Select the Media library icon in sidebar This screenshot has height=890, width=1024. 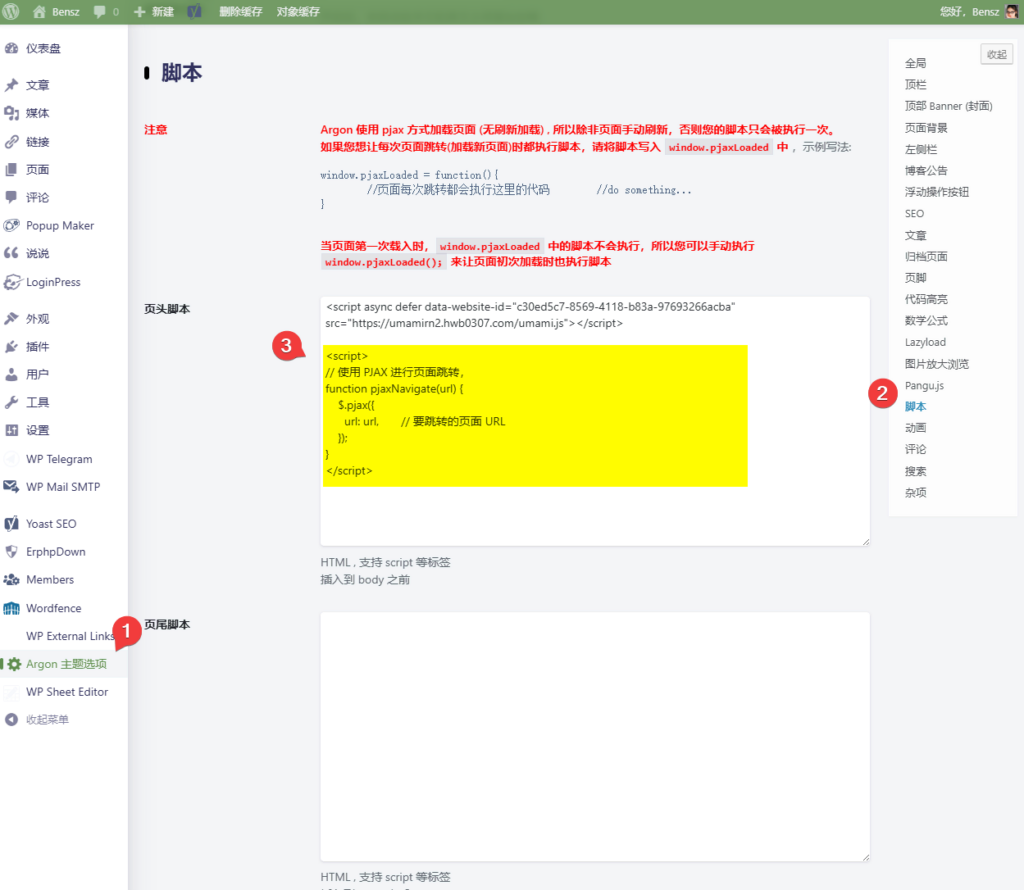[12, 113]
